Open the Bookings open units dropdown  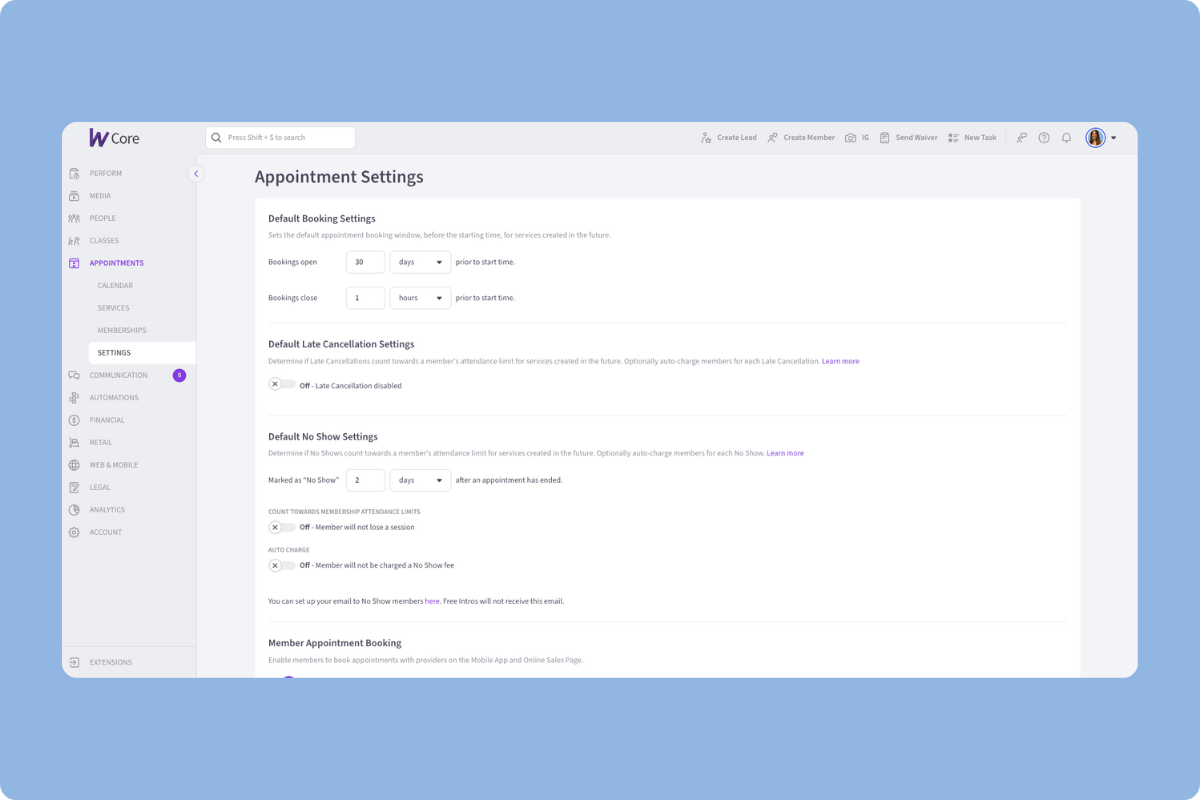tap(420, 261)
